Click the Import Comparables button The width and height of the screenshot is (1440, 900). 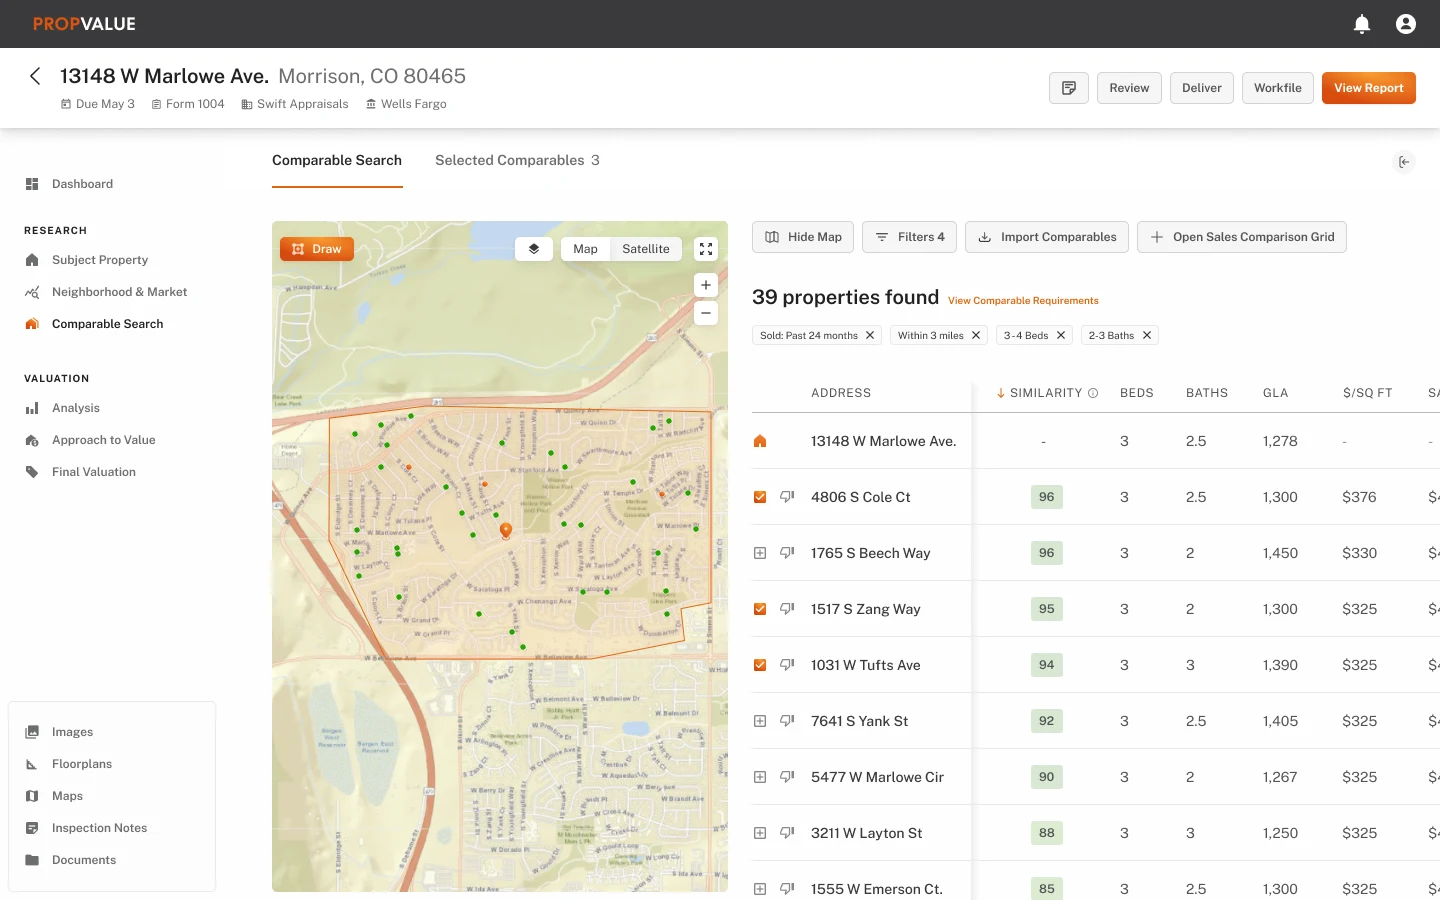click(1047, 237)
